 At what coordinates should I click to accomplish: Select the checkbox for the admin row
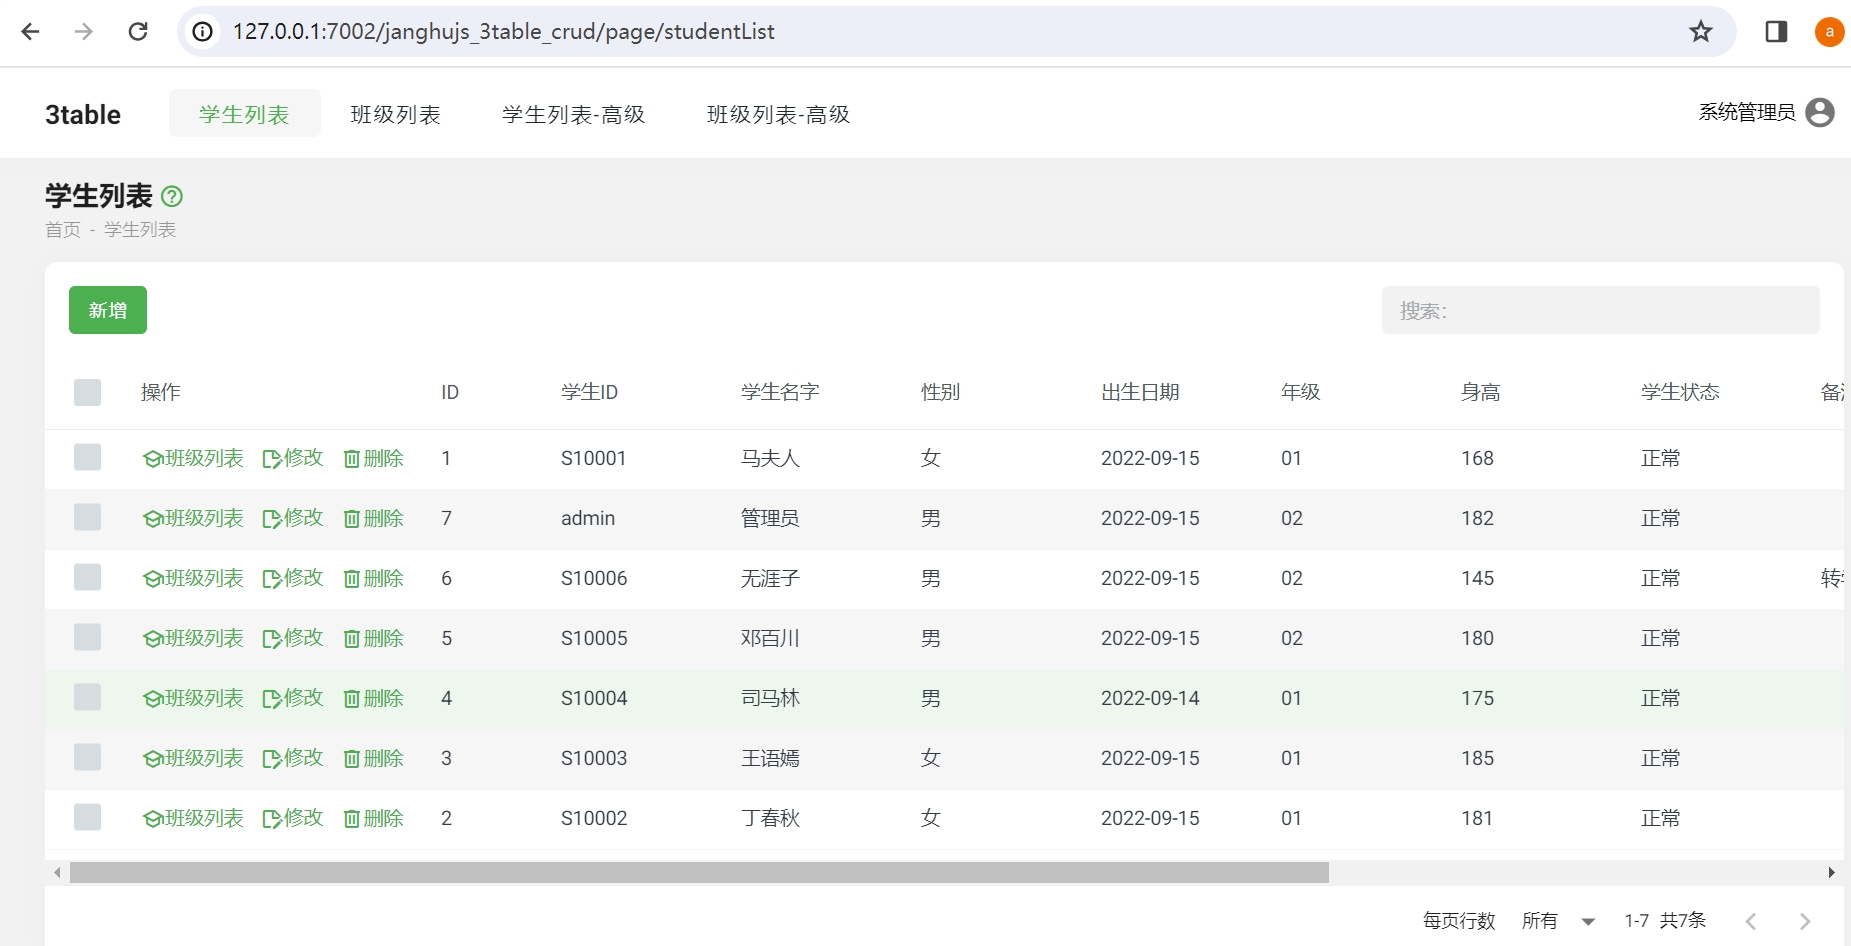click(88, 518)
